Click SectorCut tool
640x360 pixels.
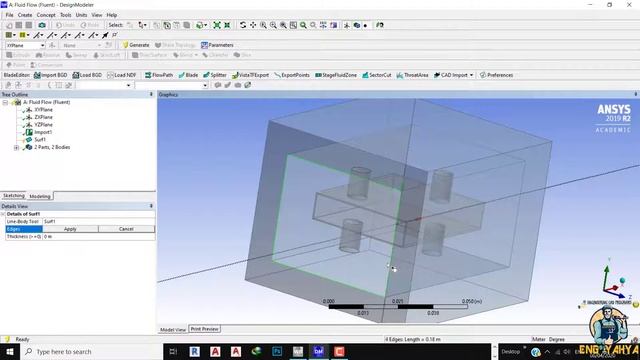pos(377,75)
